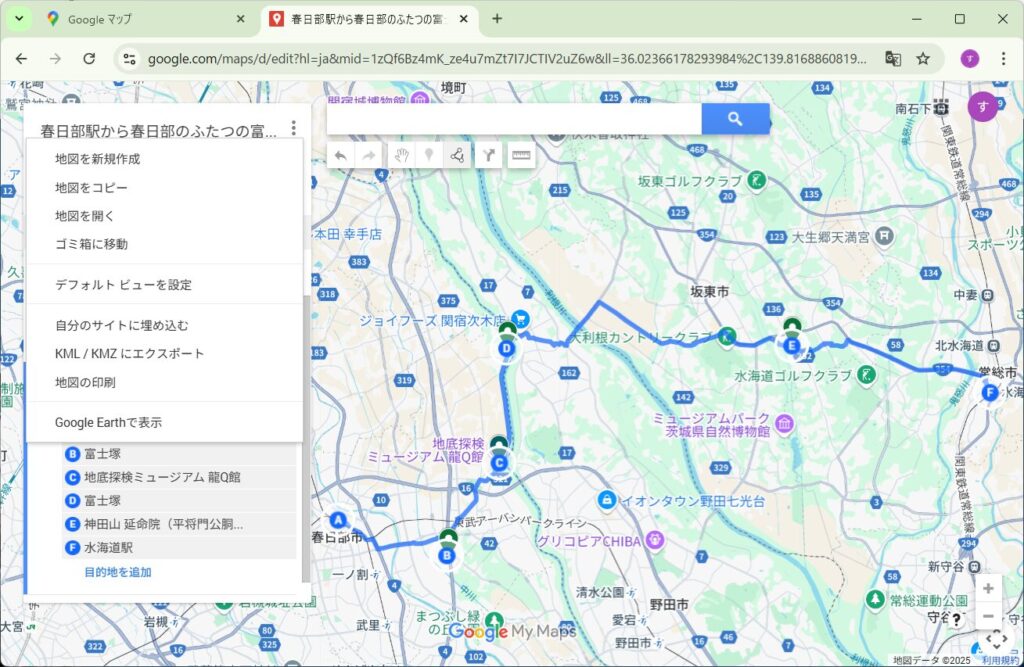
Task: Click ミュージアムパーク茨城県自然博物館 place icon
Action: [784, 423]
